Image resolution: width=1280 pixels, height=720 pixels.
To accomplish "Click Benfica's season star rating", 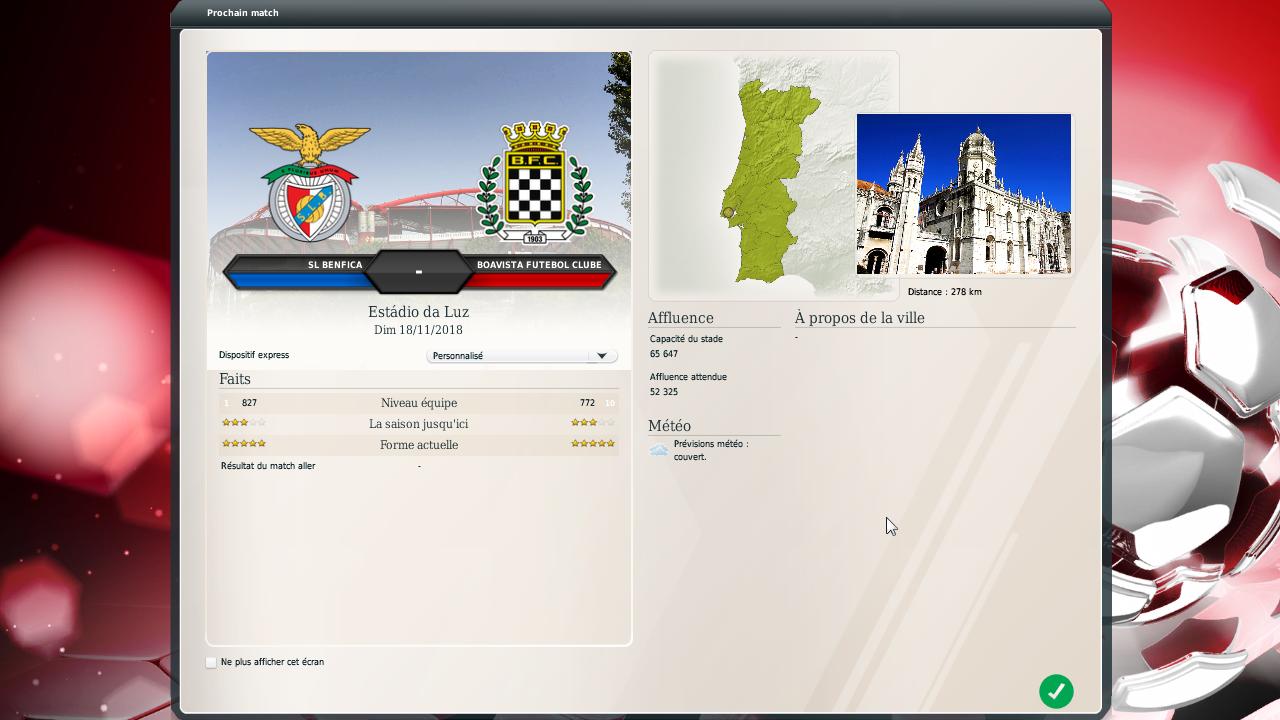I will coord(244,423).
